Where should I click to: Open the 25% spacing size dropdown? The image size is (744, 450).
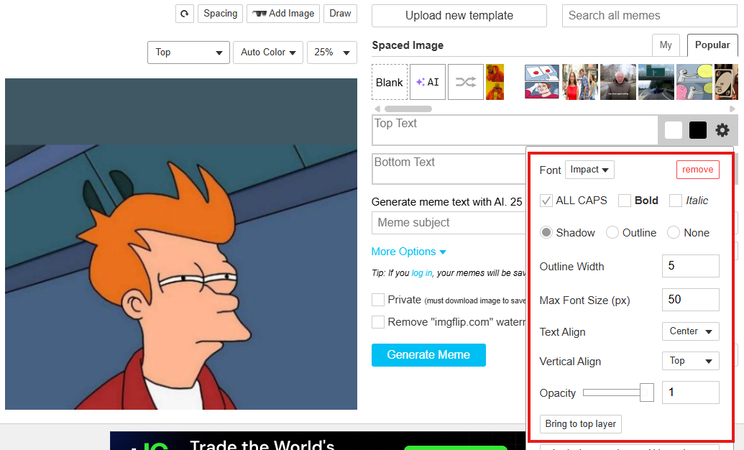tap(332, 52)
